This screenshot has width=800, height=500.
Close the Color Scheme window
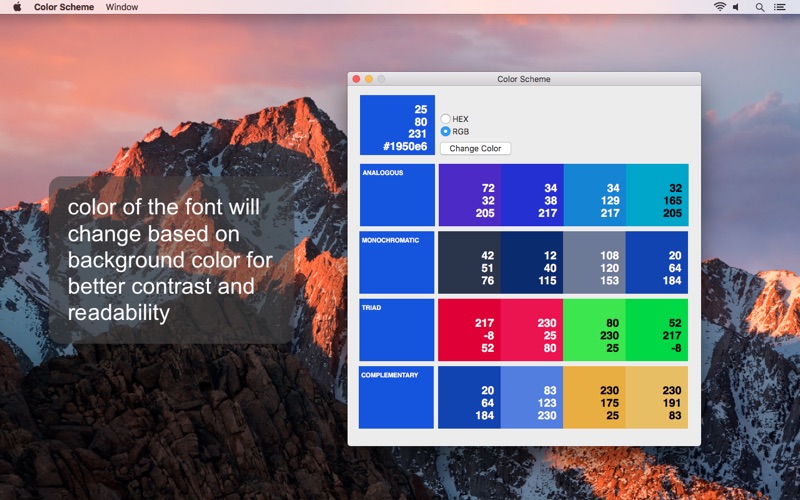356,79
